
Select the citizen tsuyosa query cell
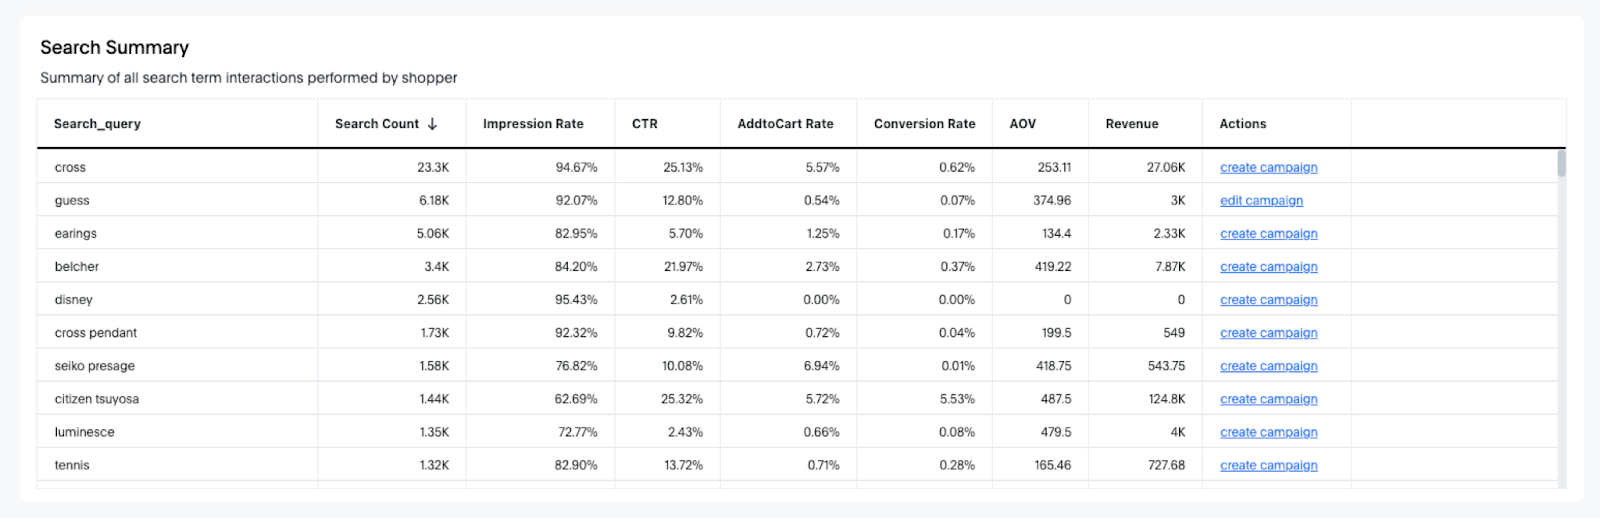click(x=97, y=399)
